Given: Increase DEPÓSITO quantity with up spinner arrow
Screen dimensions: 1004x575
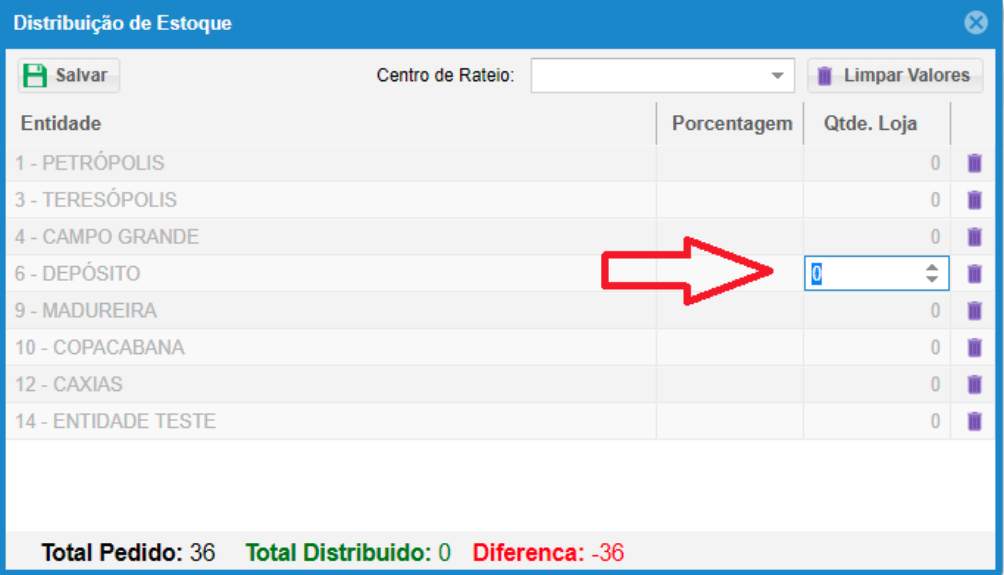Looking at the screenshot, I should click(x=932, y=267).
